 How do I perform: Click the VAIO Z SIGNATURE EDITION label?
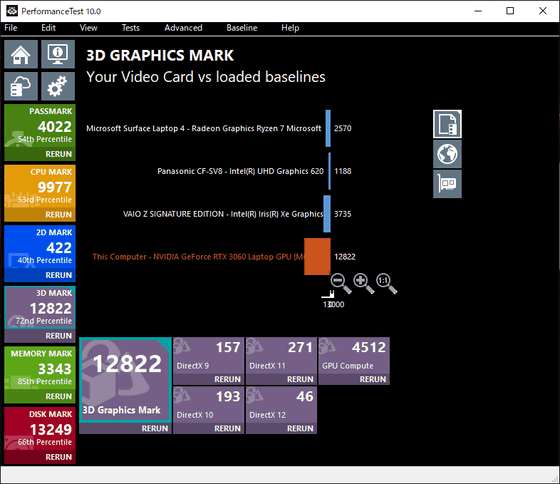pos(223,214)
